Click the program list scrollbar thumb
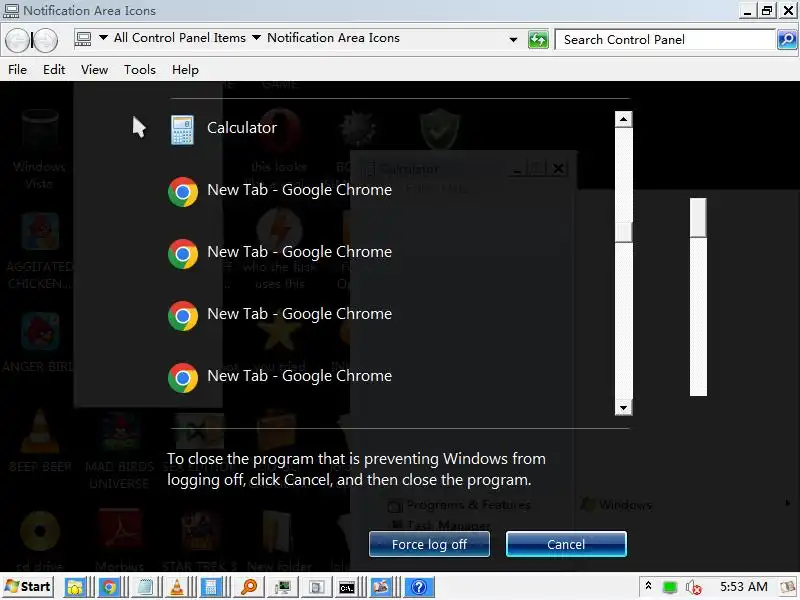 [x=623, y=233]
